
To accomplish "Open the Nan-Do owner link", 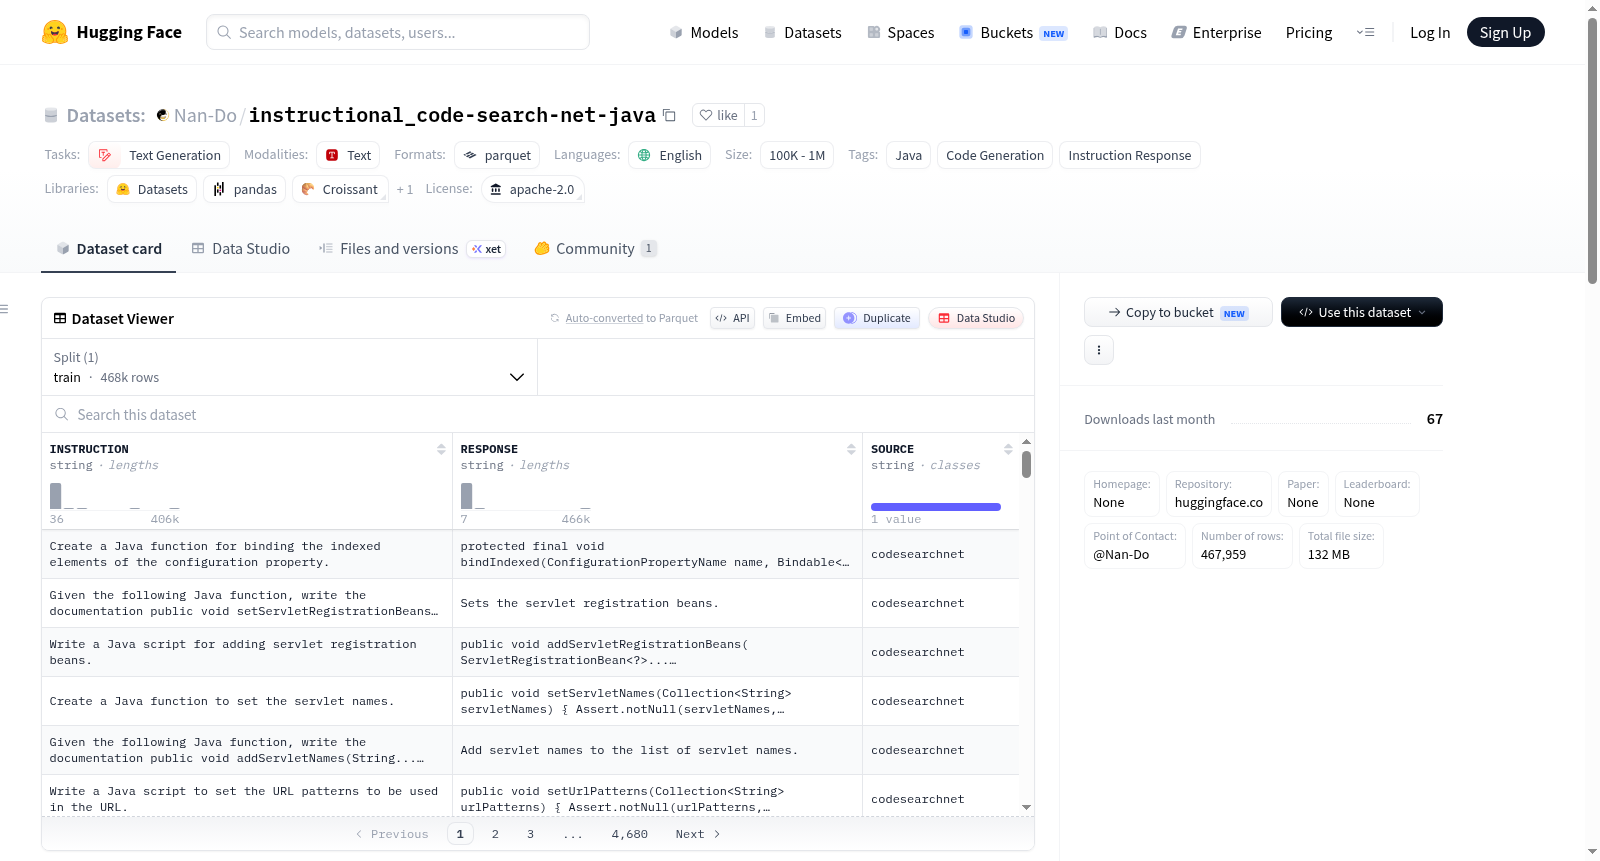I will point(205,115).
